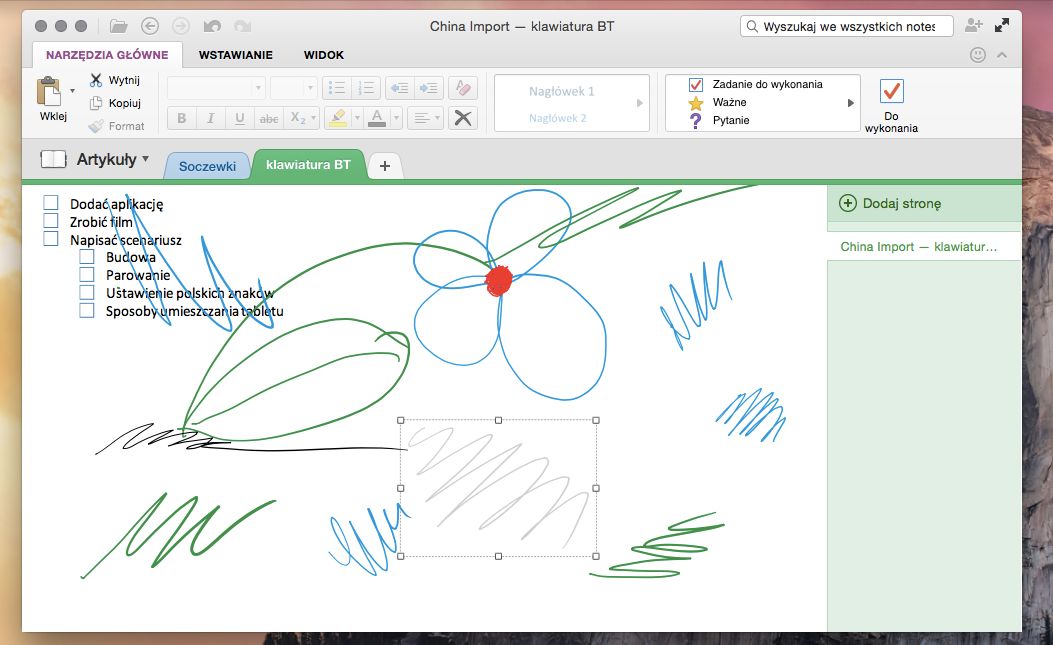Open the Wstawianie ribbon tab
The width and height of the screenshot is (1053, 645).
coord(236,55)
